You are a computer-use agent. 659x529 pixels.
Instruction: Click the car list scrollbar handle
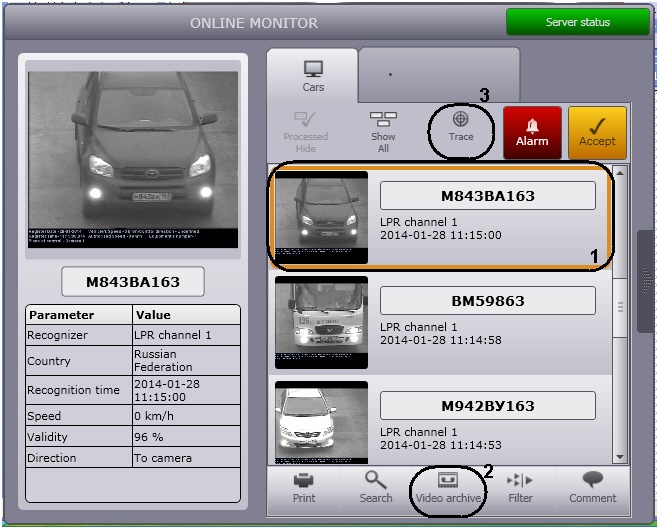pyautogui.click(x=620, y=307)
